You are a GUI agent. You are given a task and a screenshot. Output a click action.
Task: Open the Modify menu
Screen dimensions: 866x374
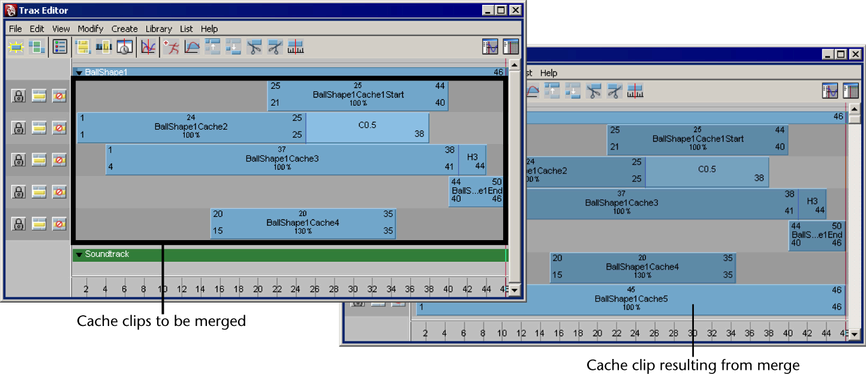(91, 29)
